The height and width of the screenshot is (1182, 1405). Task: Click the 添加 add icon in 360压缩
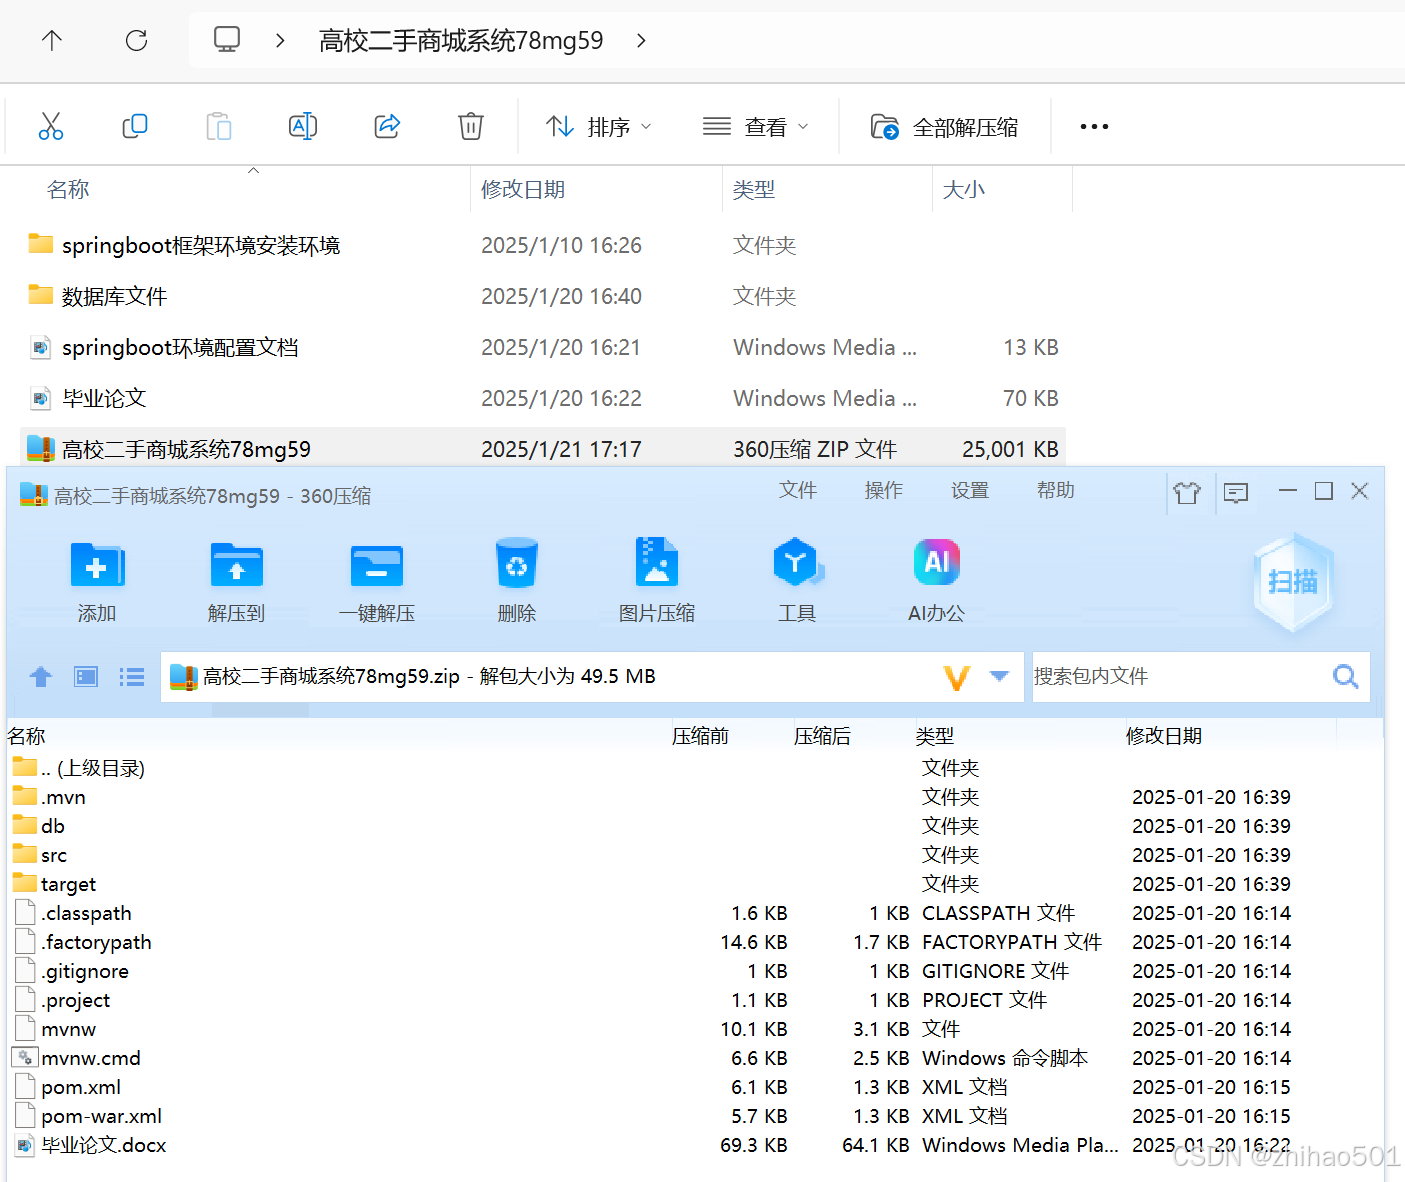[x=97, y=566]
